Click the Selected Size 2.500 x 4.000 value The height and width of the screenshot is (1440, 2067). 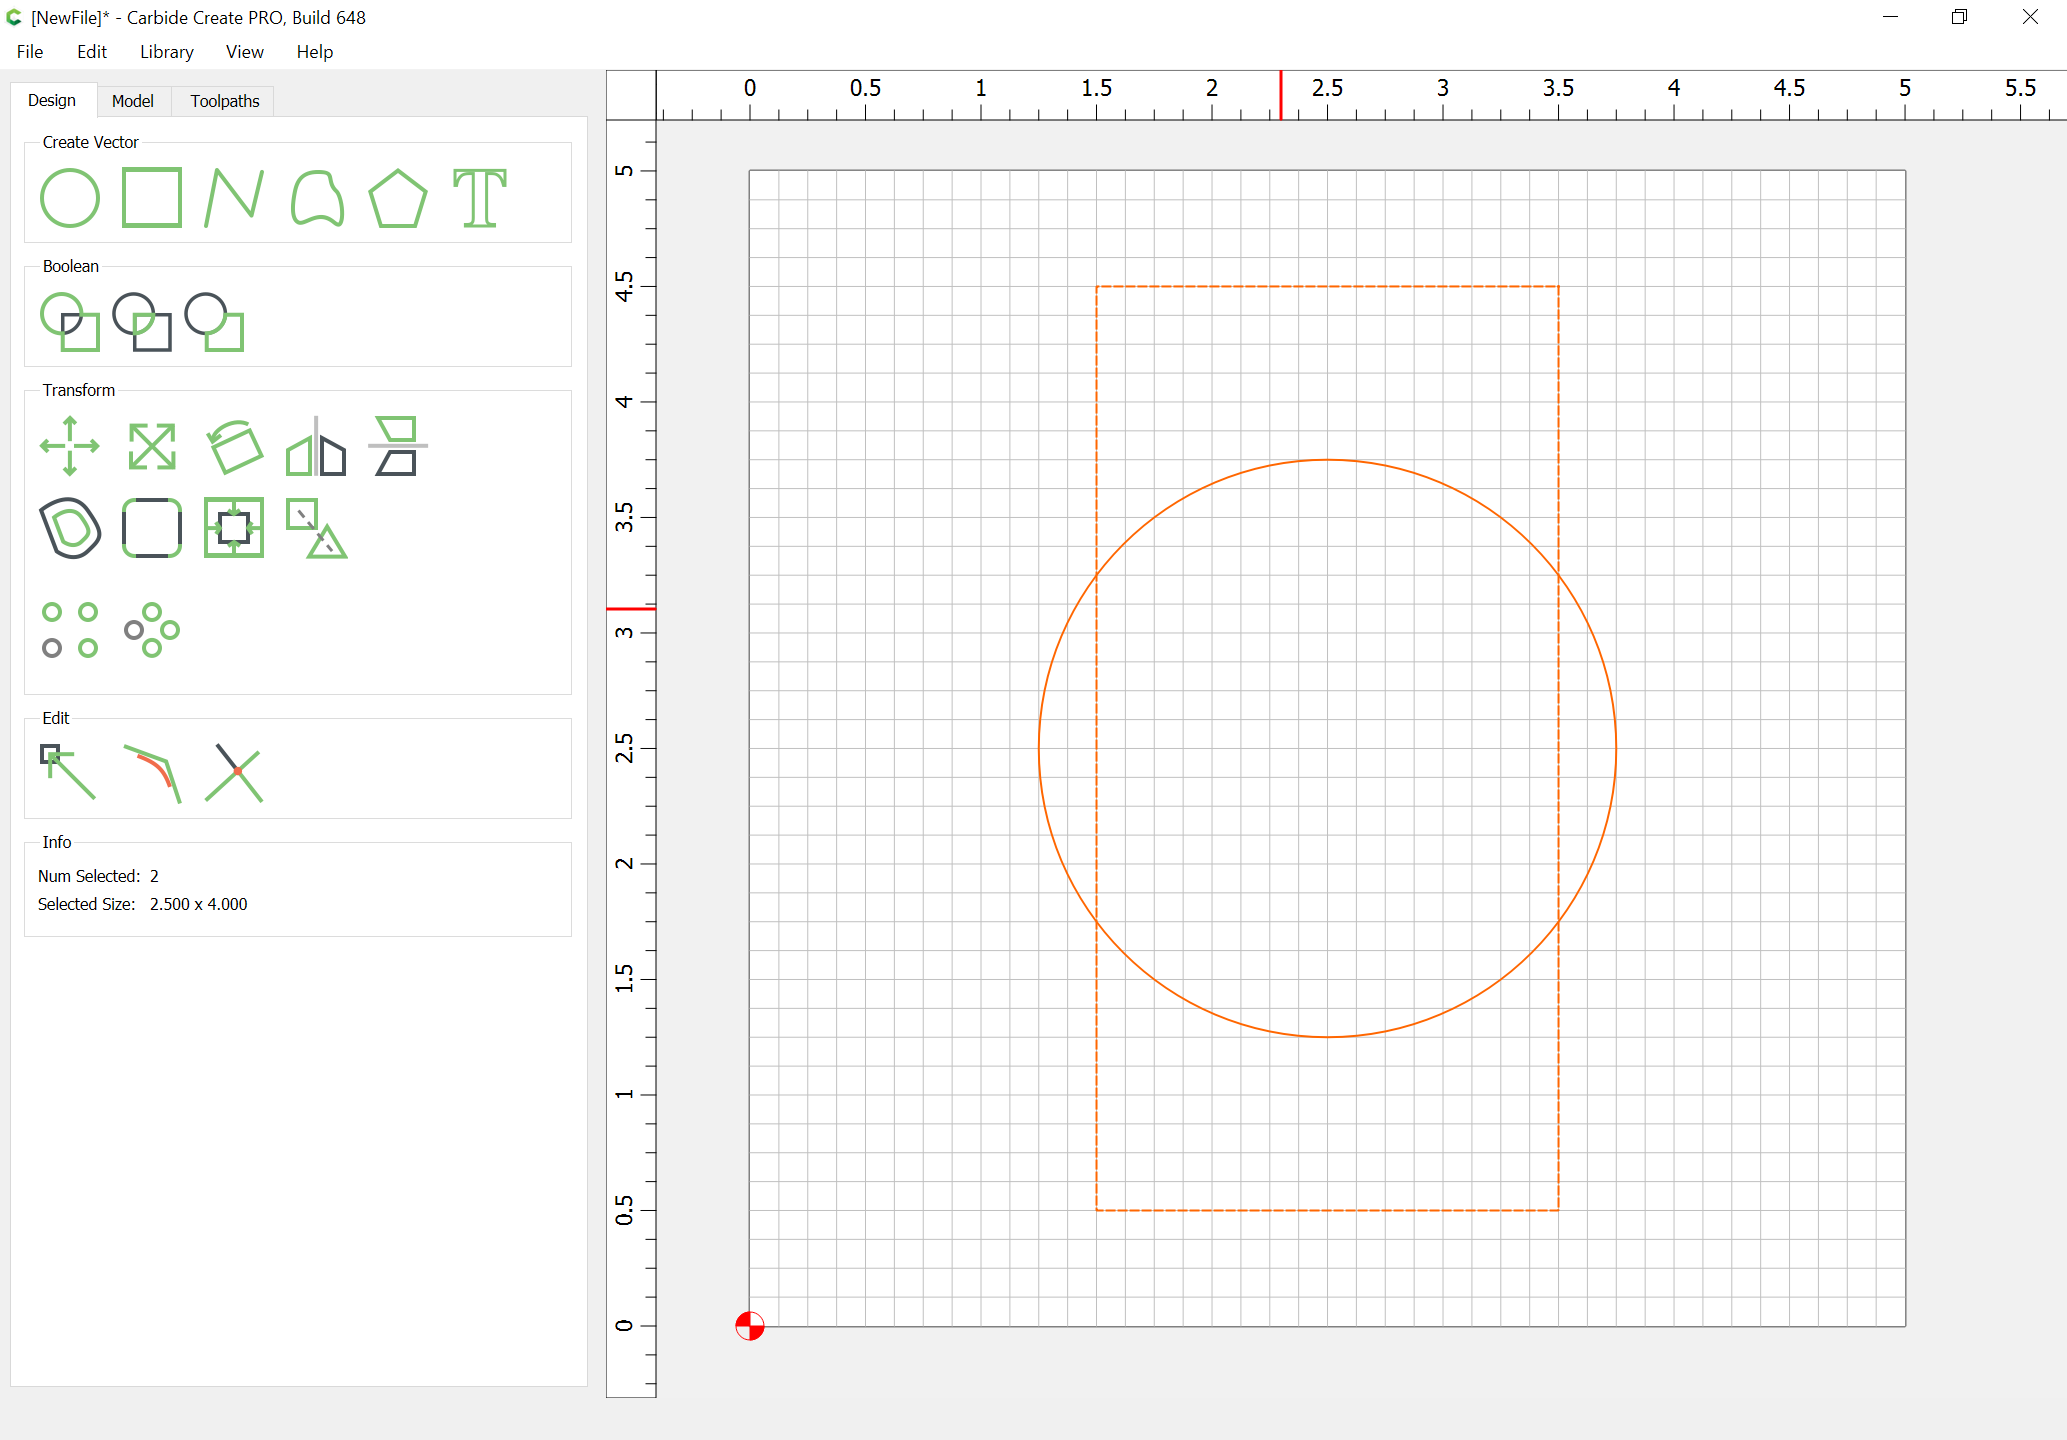click(199, 904)
